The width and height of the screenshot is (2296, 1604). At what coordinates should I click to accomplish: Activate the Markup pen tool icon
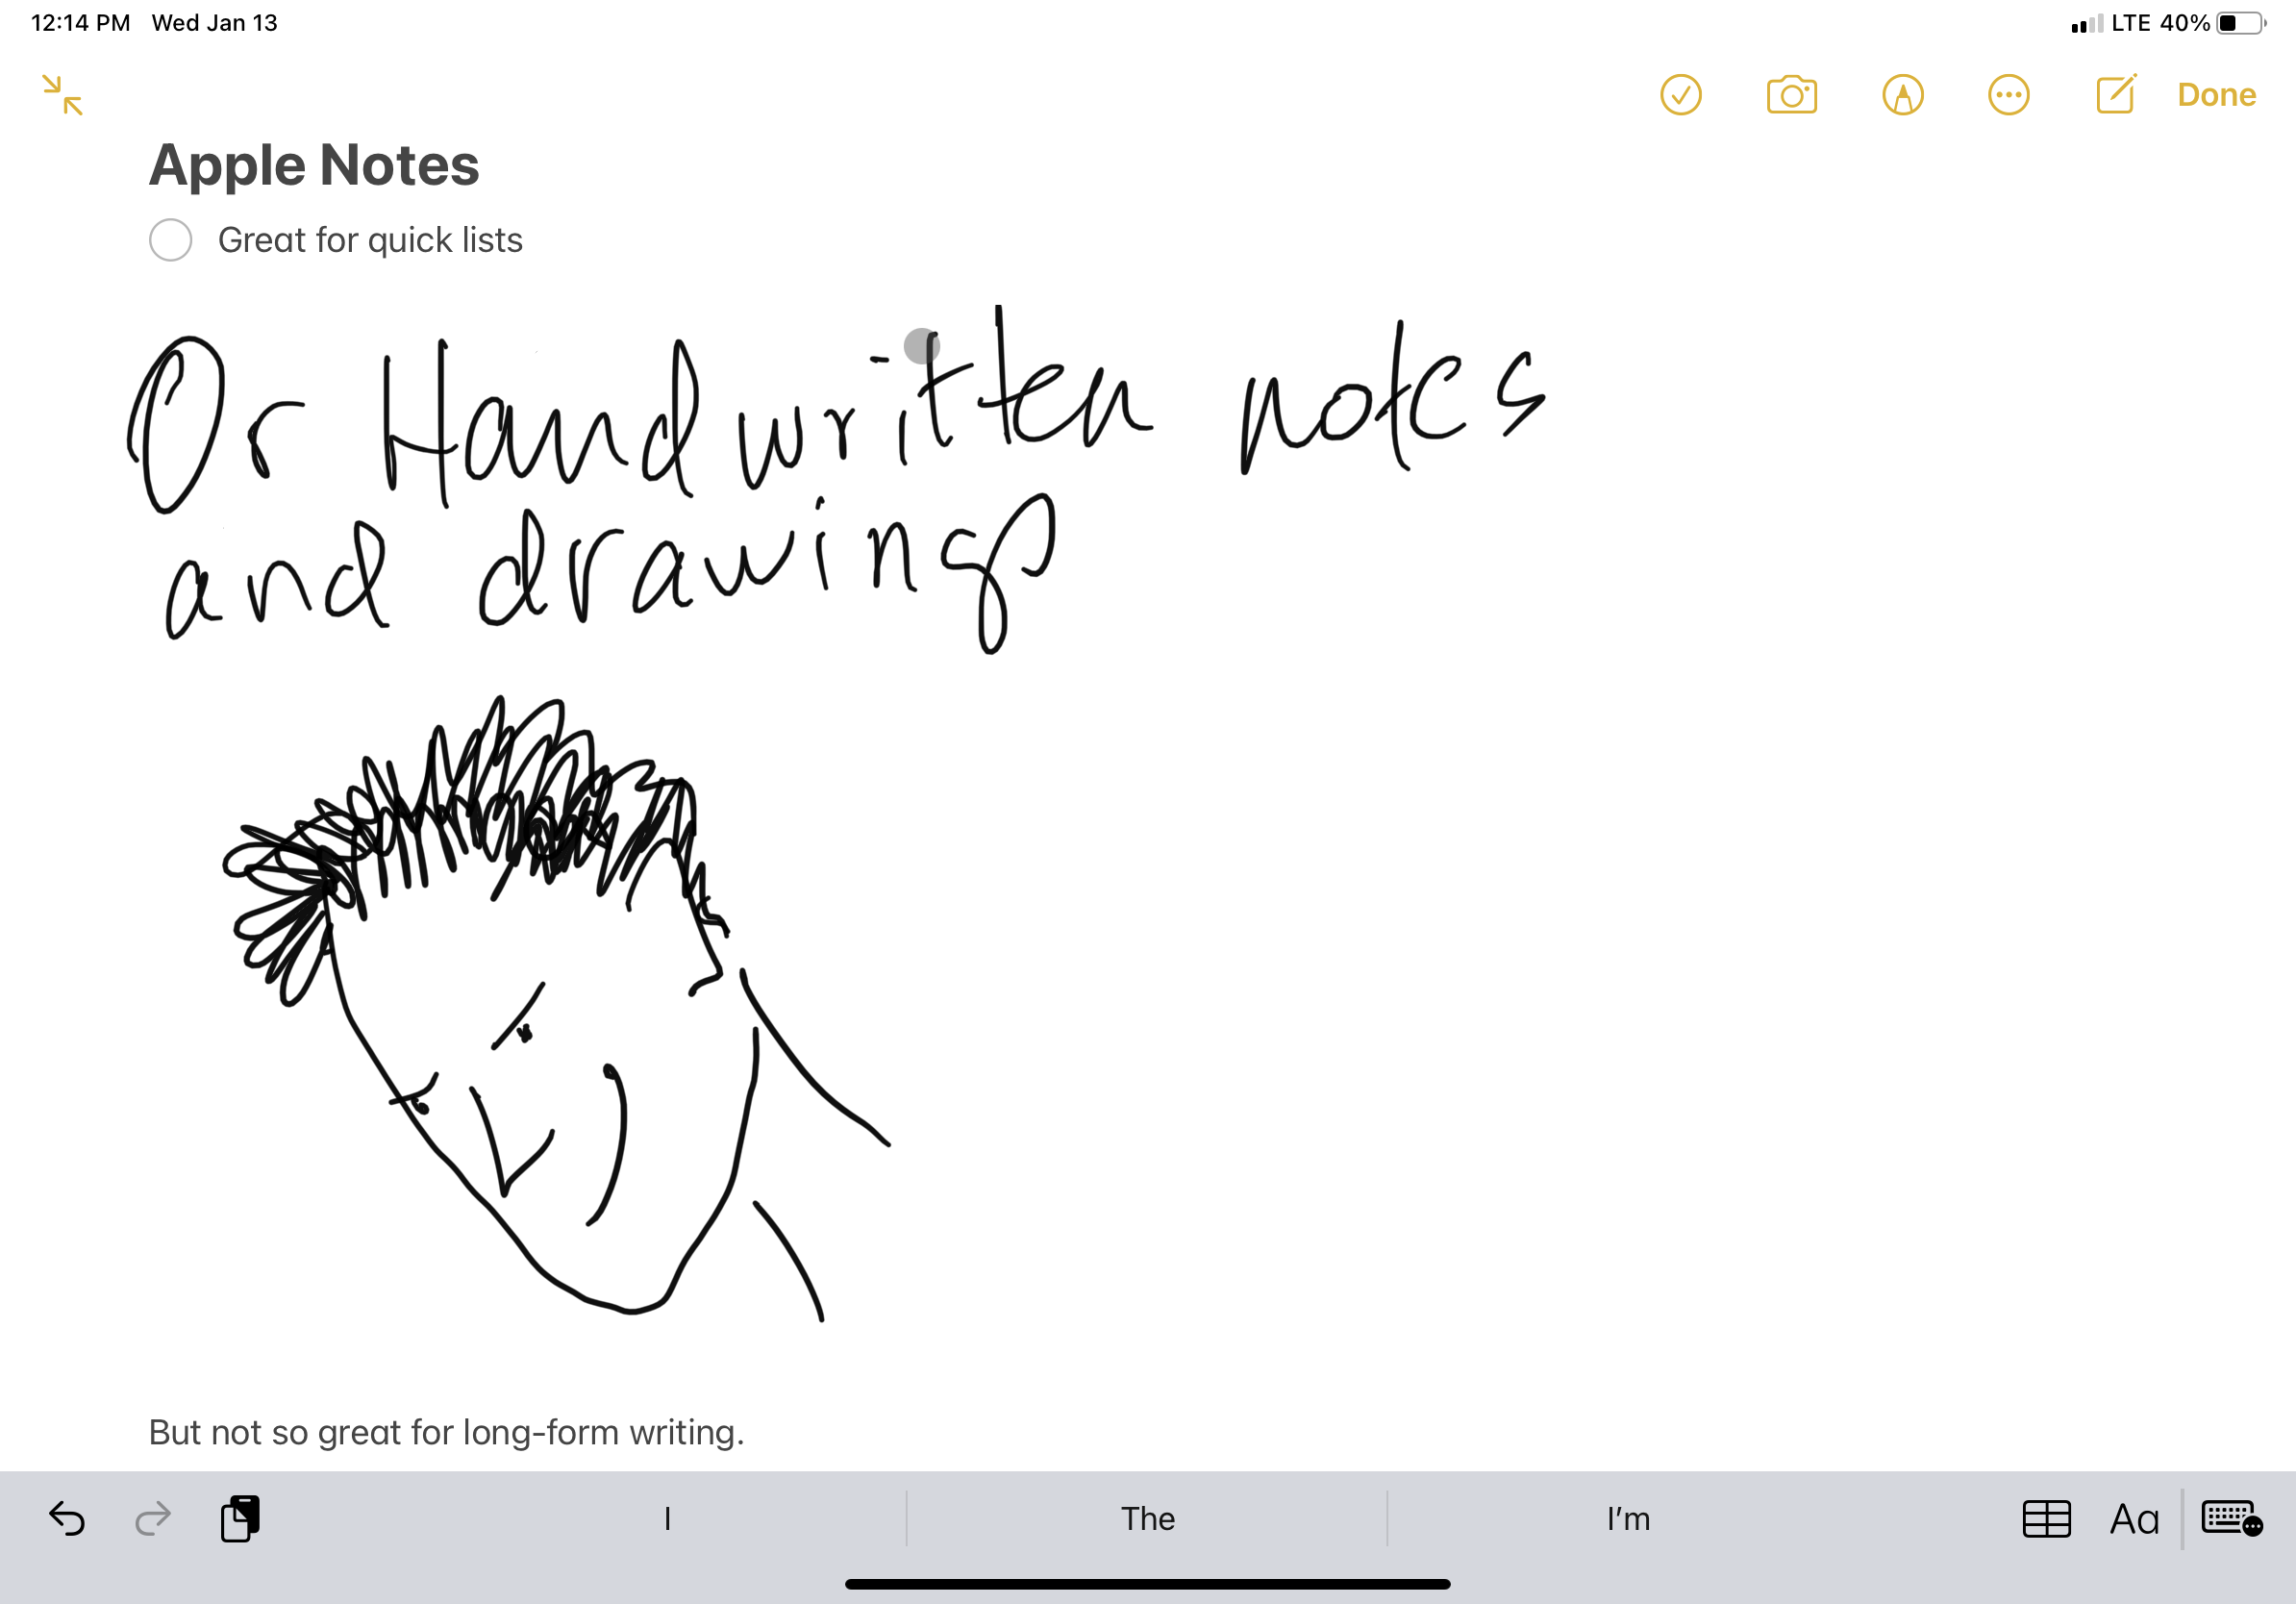pos(1902,95)
